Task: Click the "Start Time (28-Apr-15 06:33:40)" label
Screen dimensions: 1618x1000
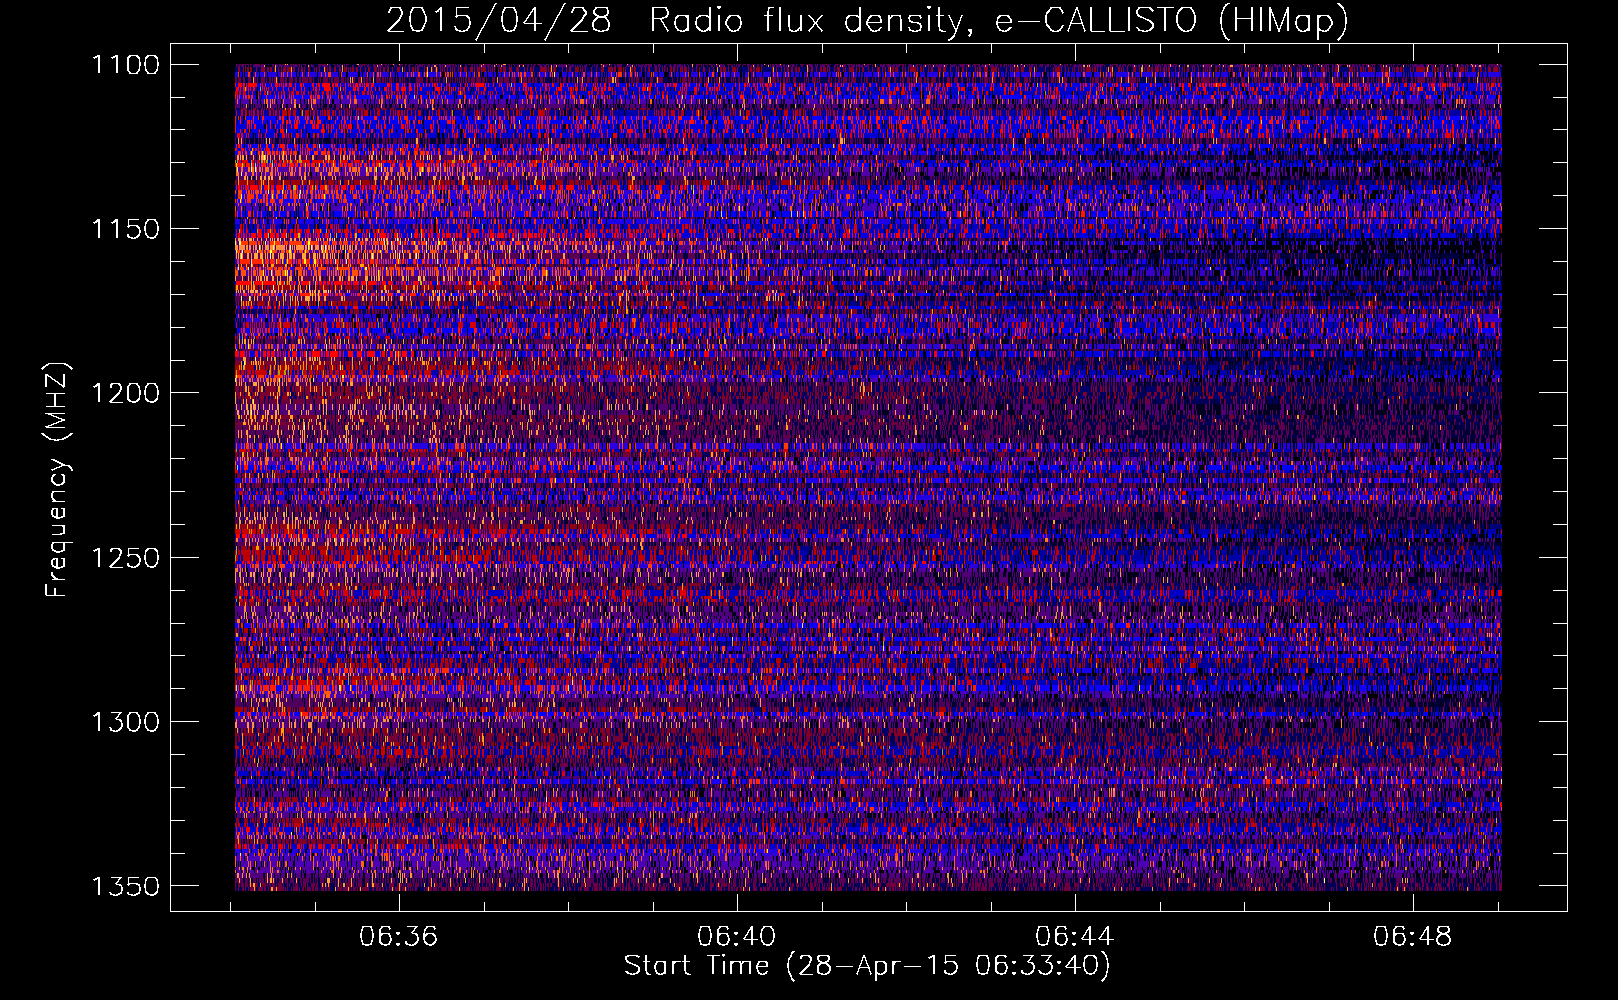Action: click(x=867, y=966)
